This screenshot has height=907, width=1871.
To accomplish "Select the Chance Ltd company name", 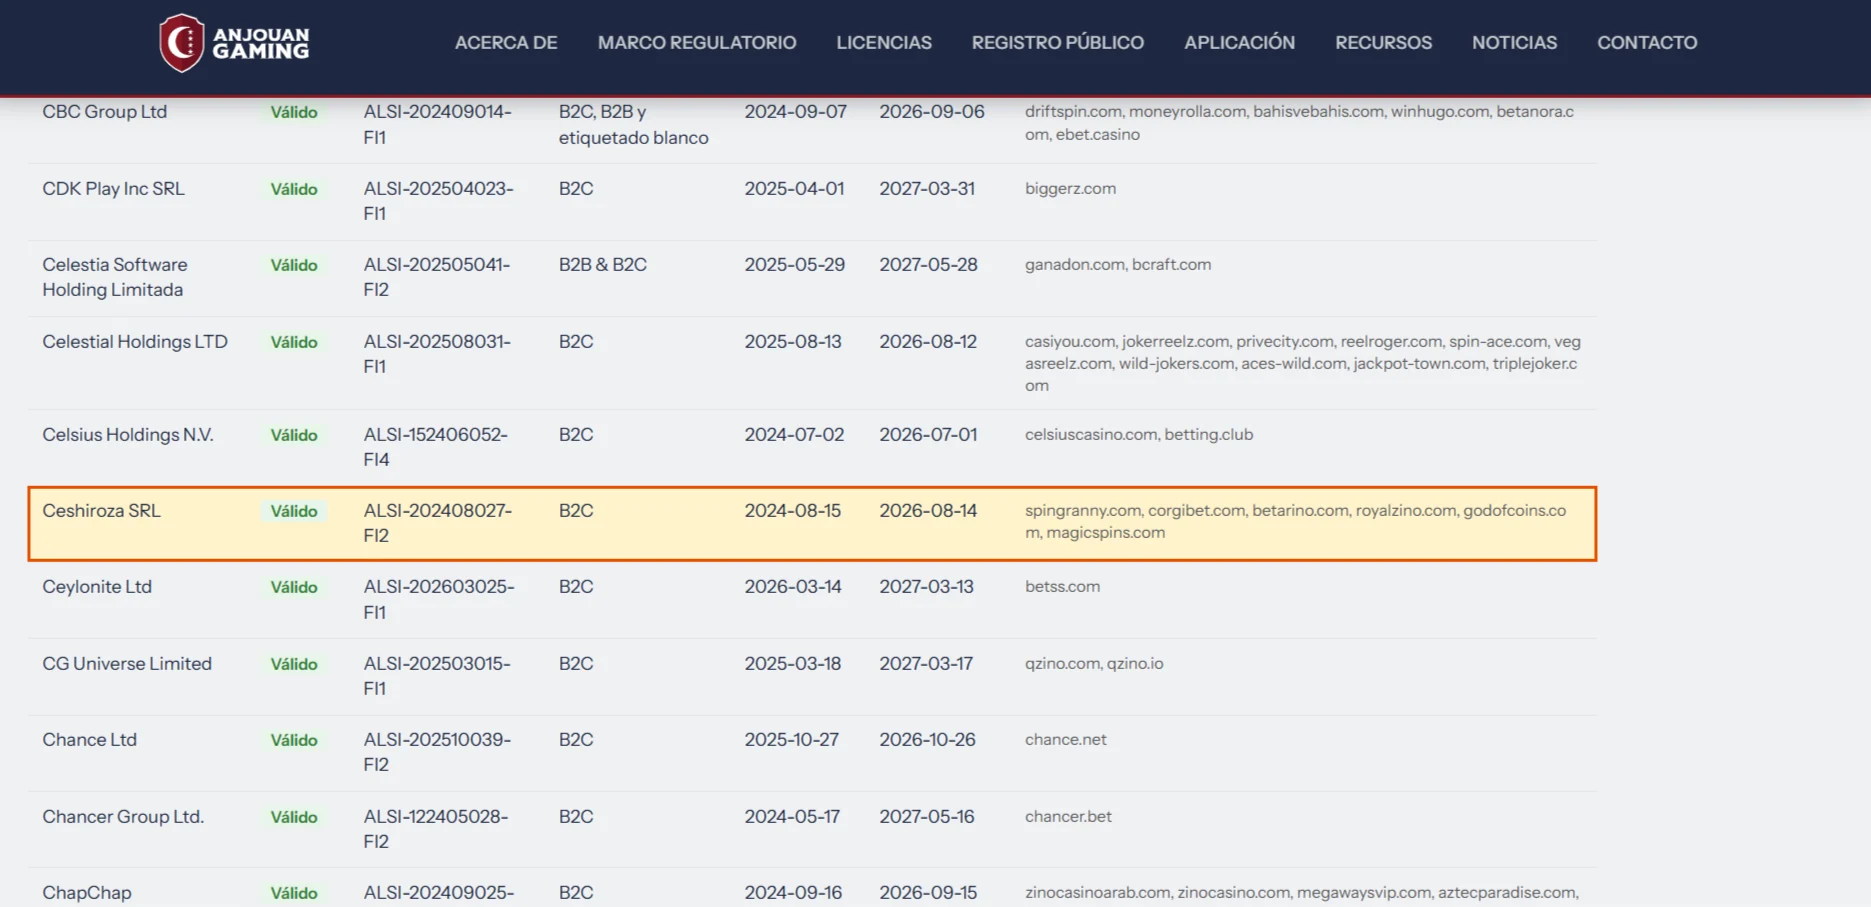I will click(90, 740).
